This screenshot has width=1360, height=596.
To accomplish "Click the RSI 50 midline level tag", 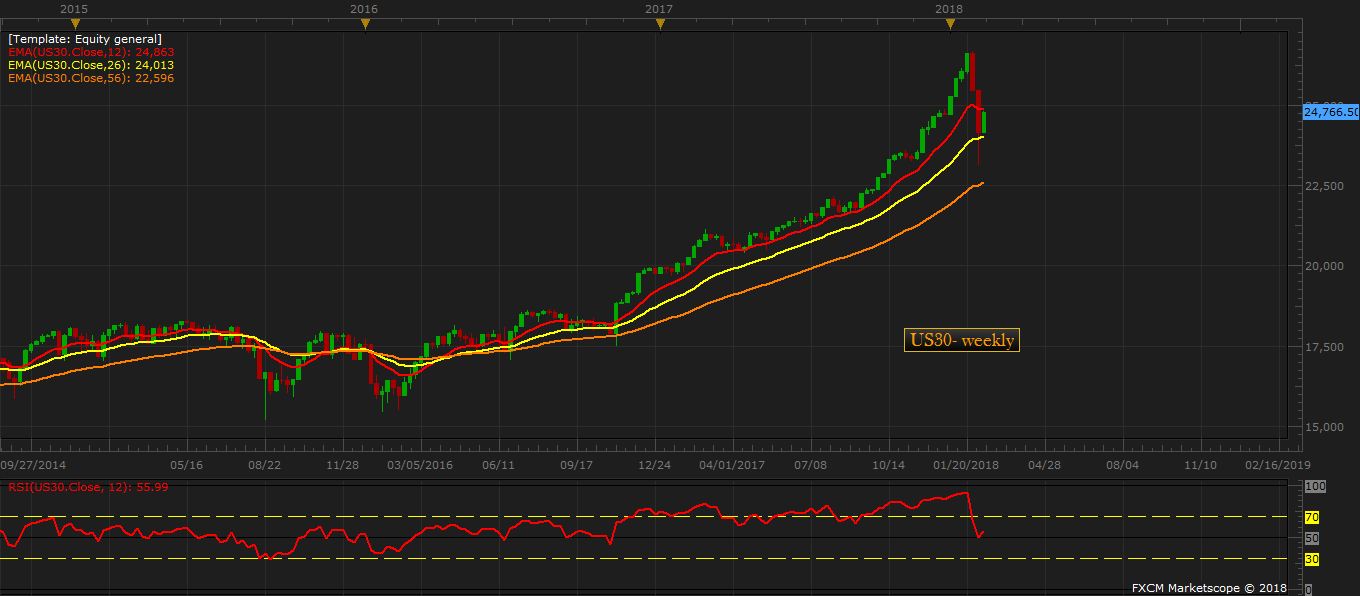I will [1312, 538].
